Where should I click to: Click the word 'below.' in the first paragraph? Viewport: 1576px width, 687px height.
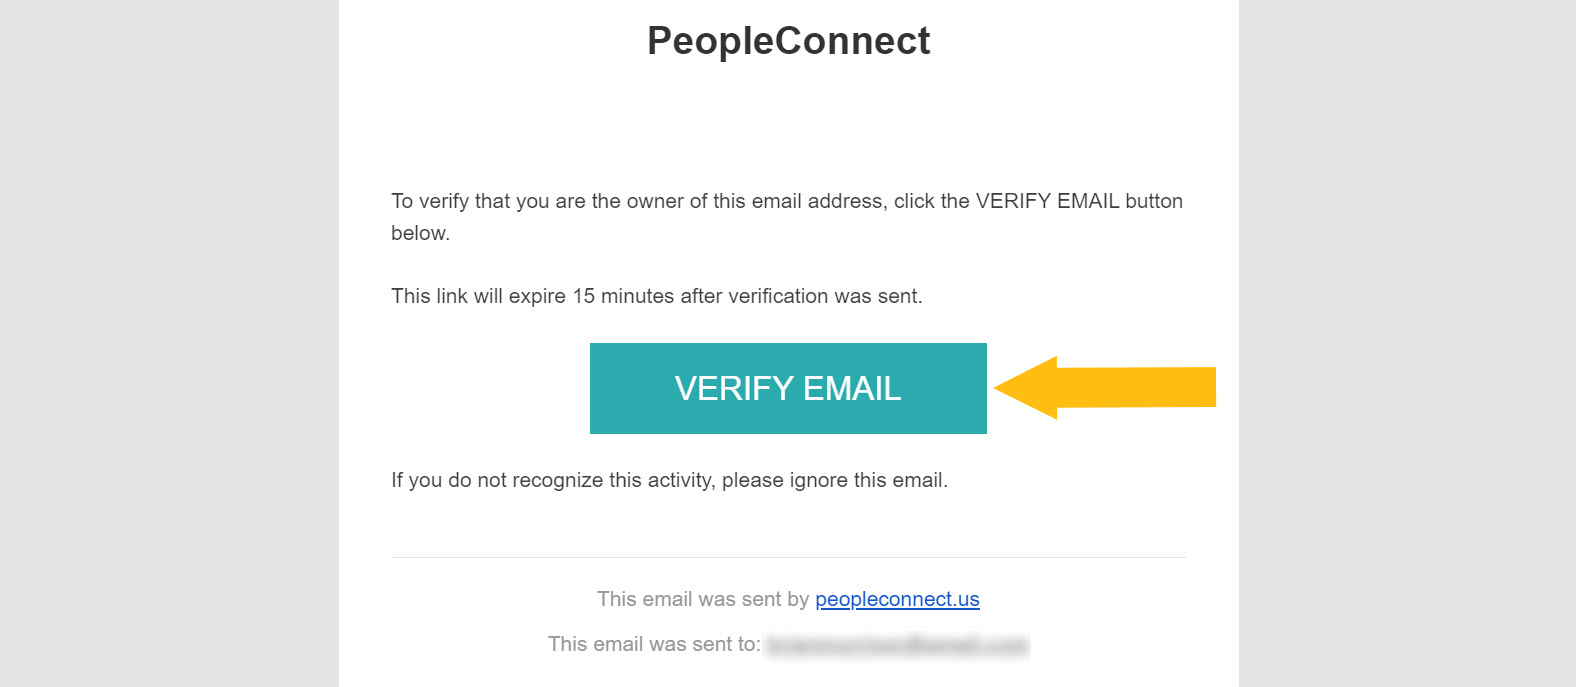420,233
